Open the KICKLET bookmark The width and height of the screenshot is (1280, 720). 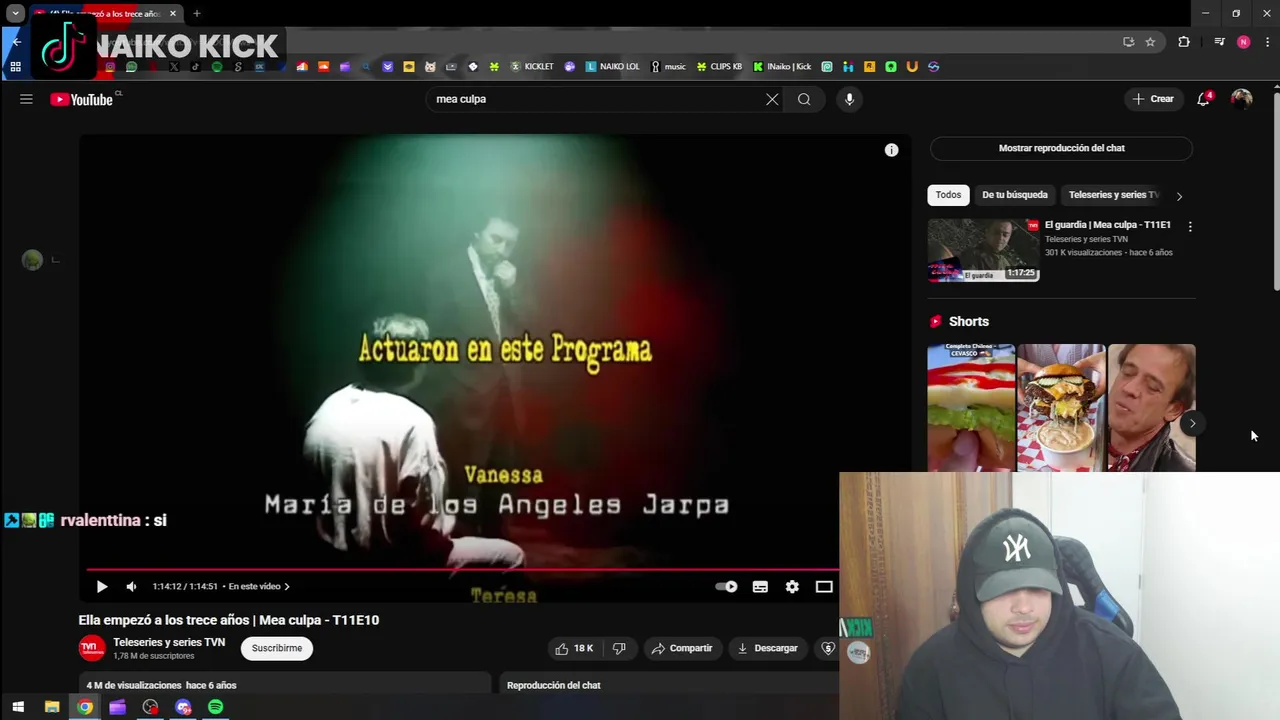[532, 67]
